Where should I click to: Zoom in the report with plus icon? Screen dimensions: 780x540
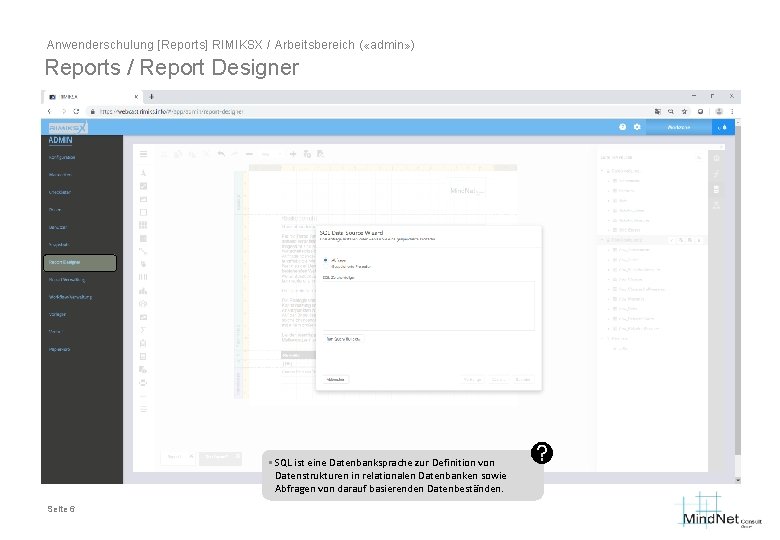(293, 154)
